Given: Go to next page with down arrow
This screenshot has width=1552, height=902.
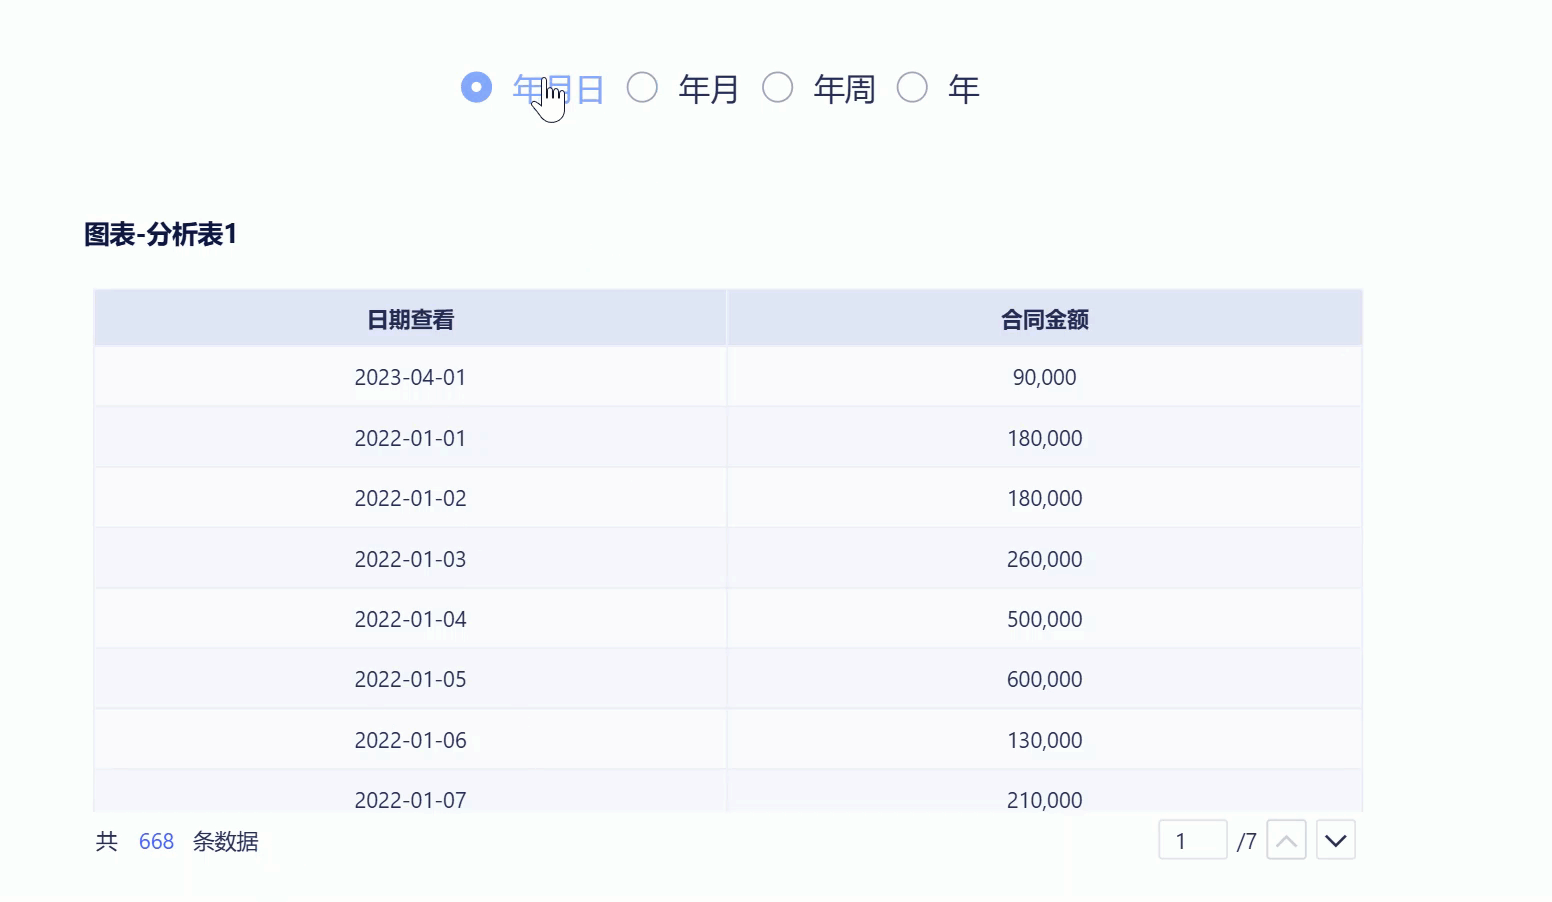Looking at the screenshot, I should pyautogui.click(x=1336, y=841).
